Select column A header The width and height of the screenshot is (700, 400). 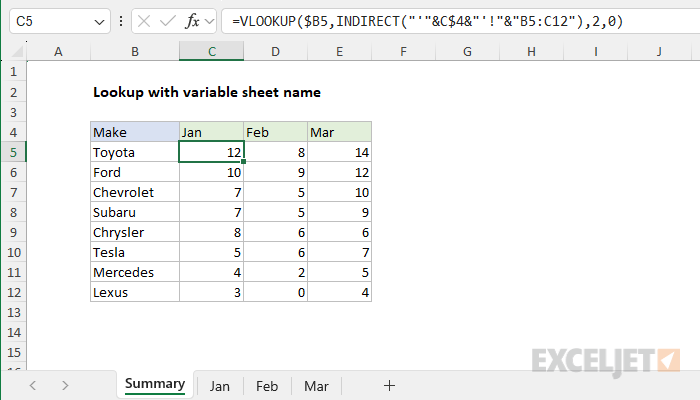click(x=58, y=52)
